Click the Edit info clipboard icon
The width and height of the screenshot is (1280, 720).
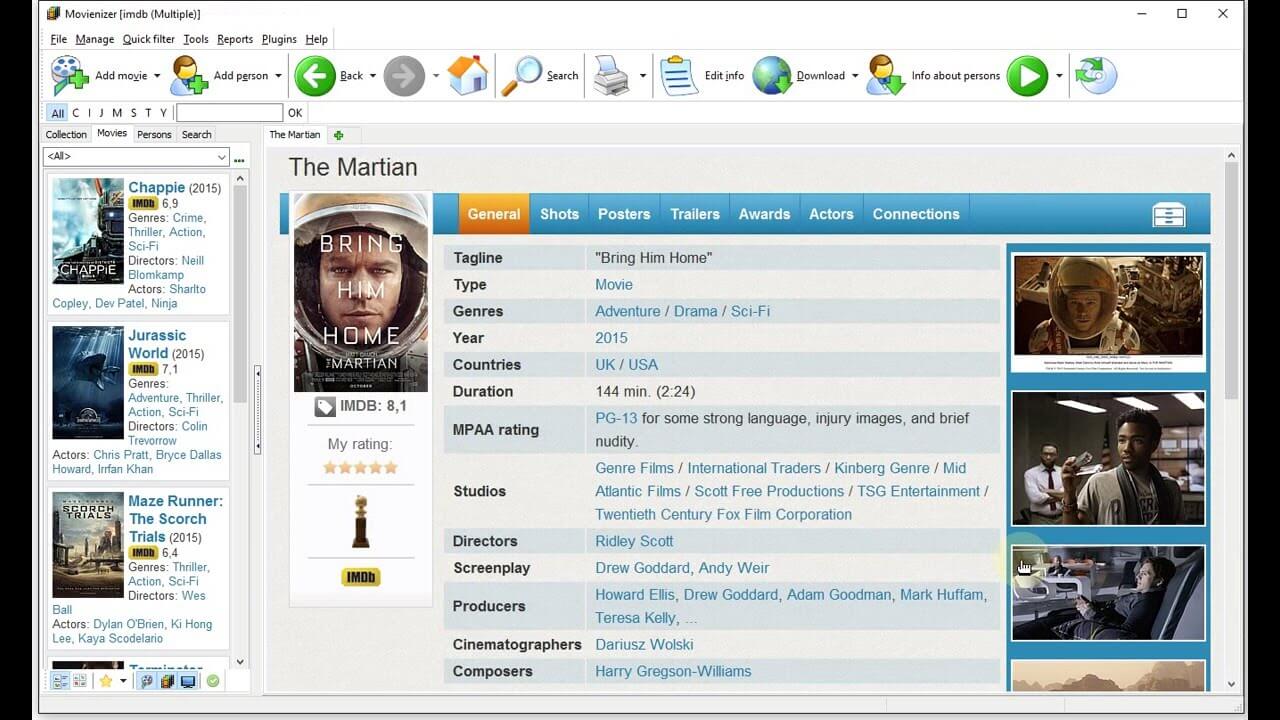coord(679,76)
